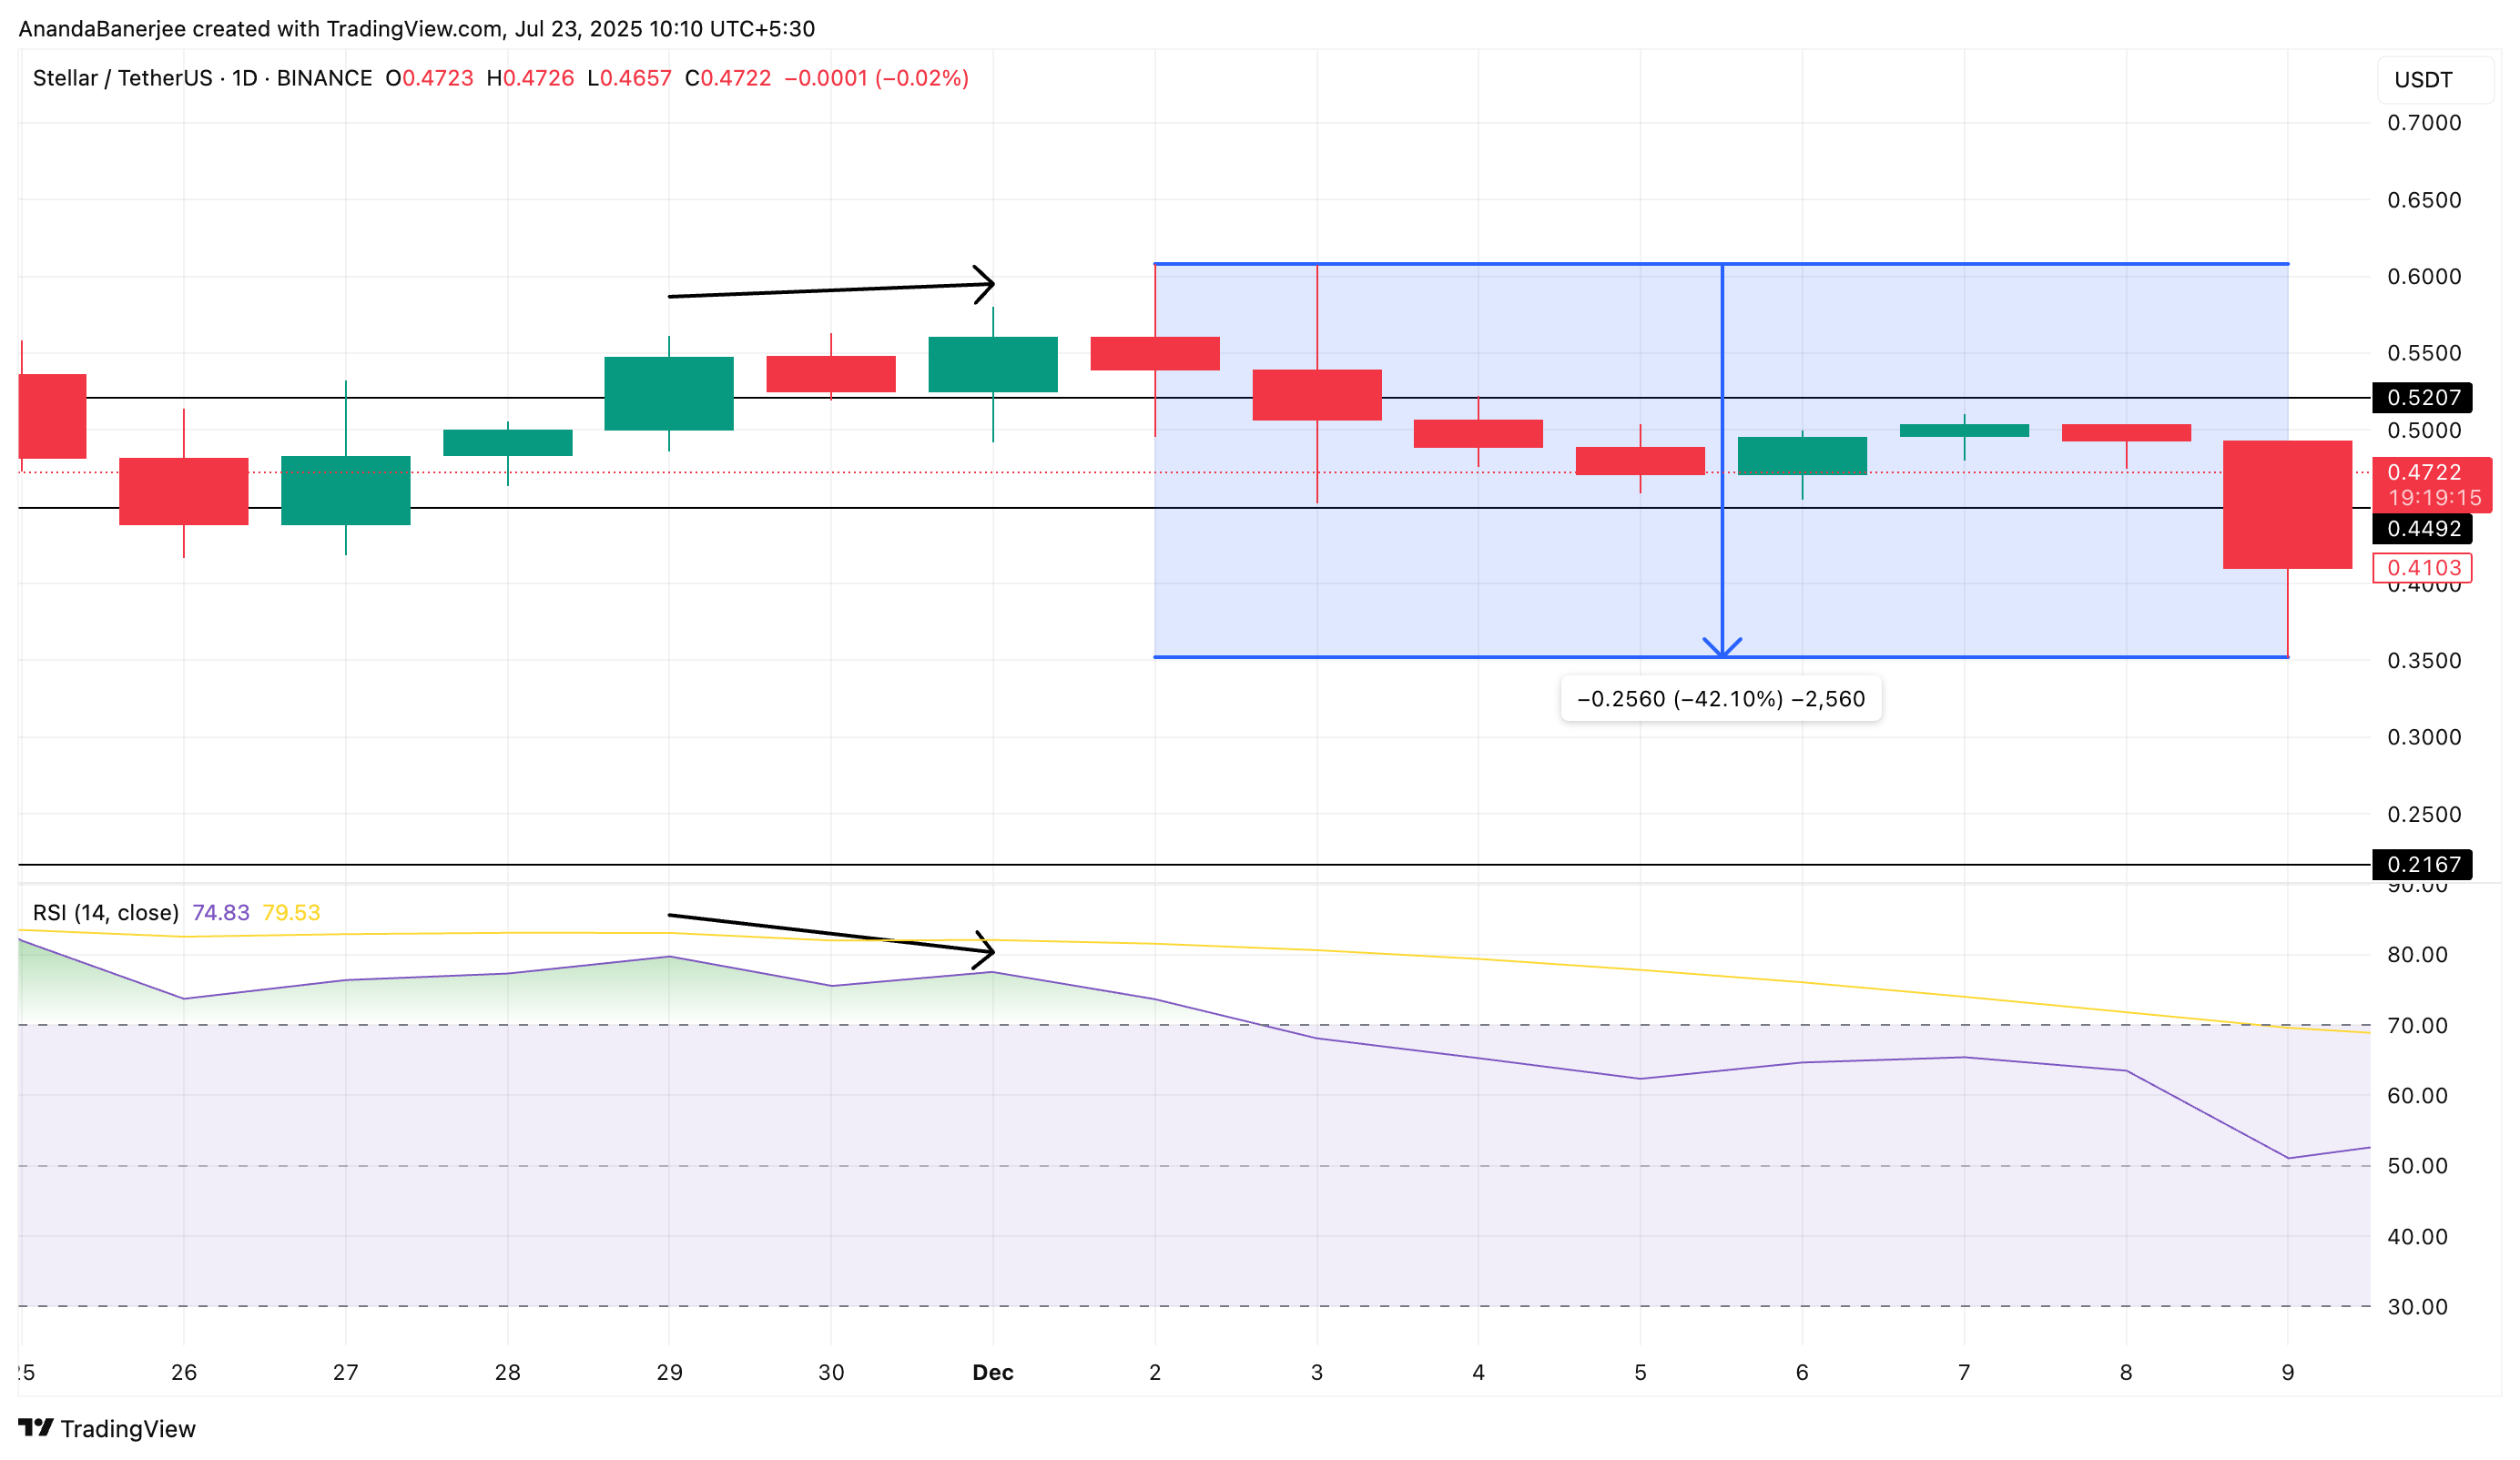Toggle the 0.4492 support level line
Image resolution: width=2520 pixels, height=1460 pixels.
tap(1000, 512)
